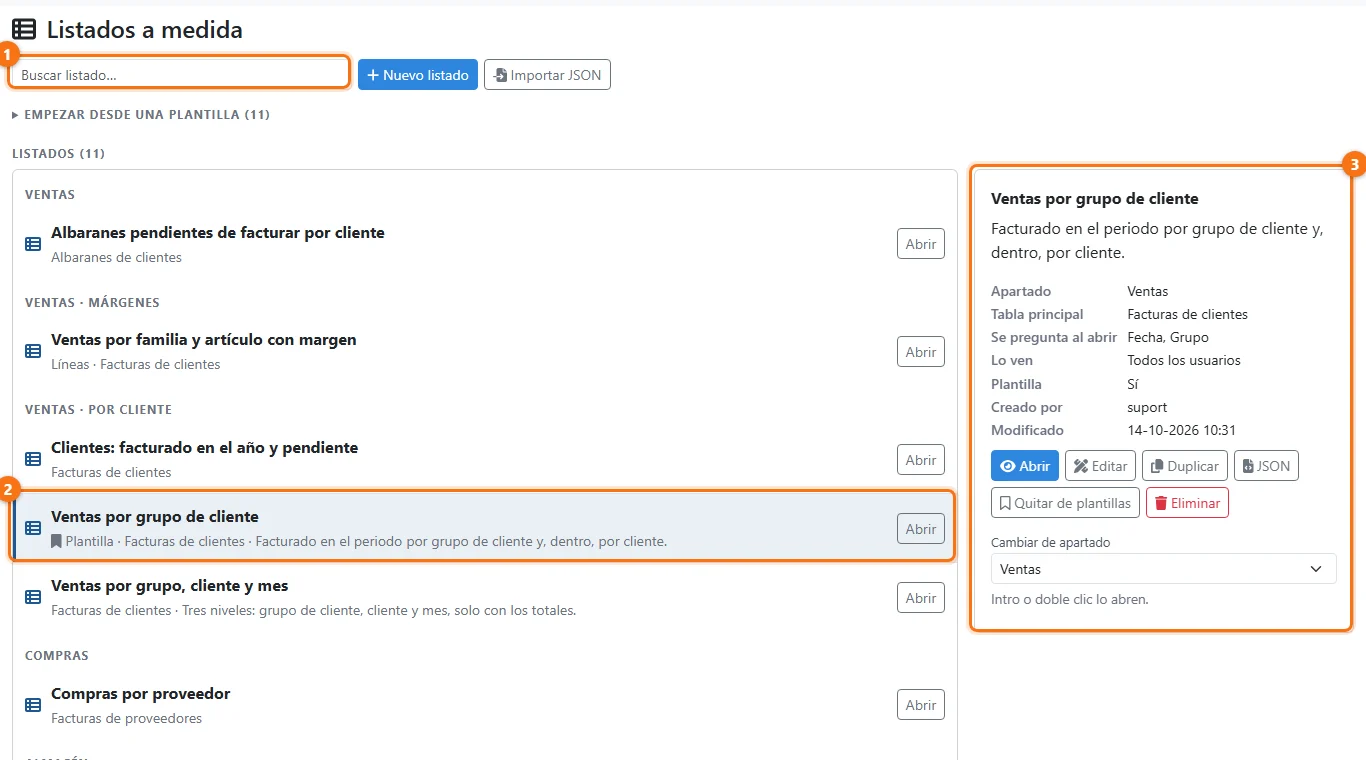Click Abrir for Clientes: facturado en el año
This screenshot has width=1366, height=760.
pyautogui.click(x=921, y=460)
